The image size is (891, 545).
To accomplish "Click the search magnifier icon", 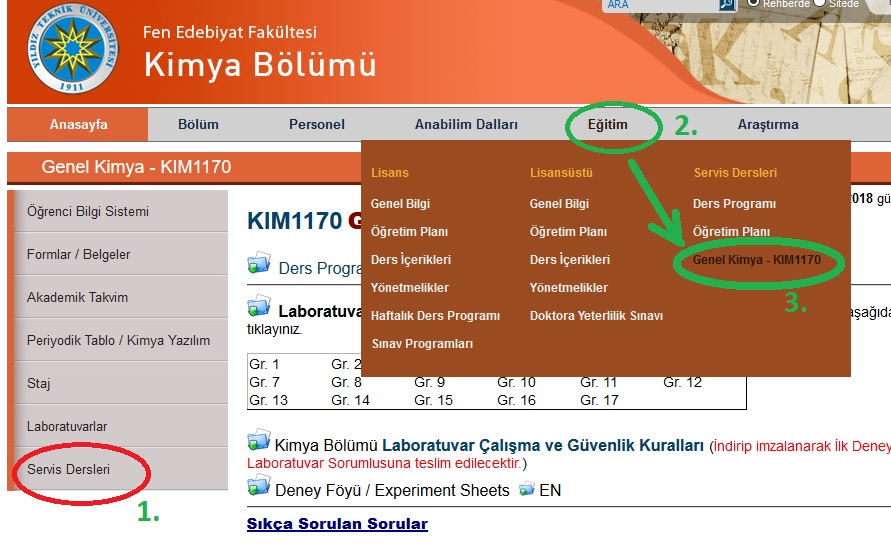I will pyautogui.click(x=727, y=5).
